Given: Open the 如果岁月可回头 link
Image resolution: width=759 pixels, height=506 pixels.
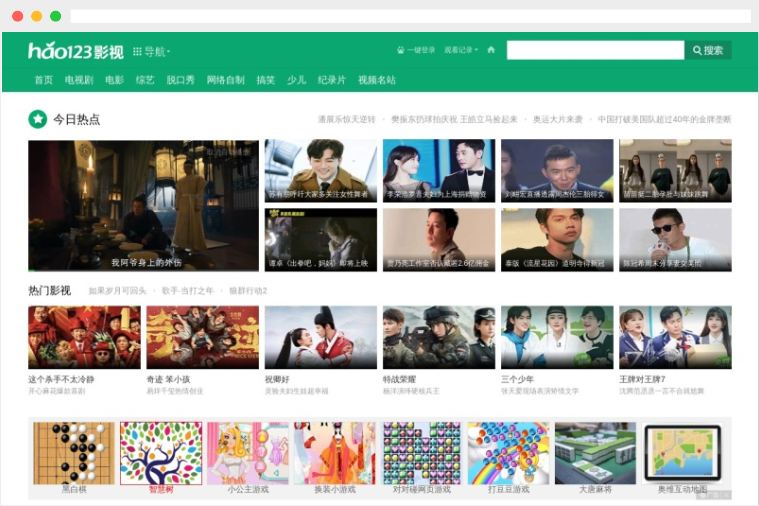Looking at the screenshot, I should tap(117, 291).
